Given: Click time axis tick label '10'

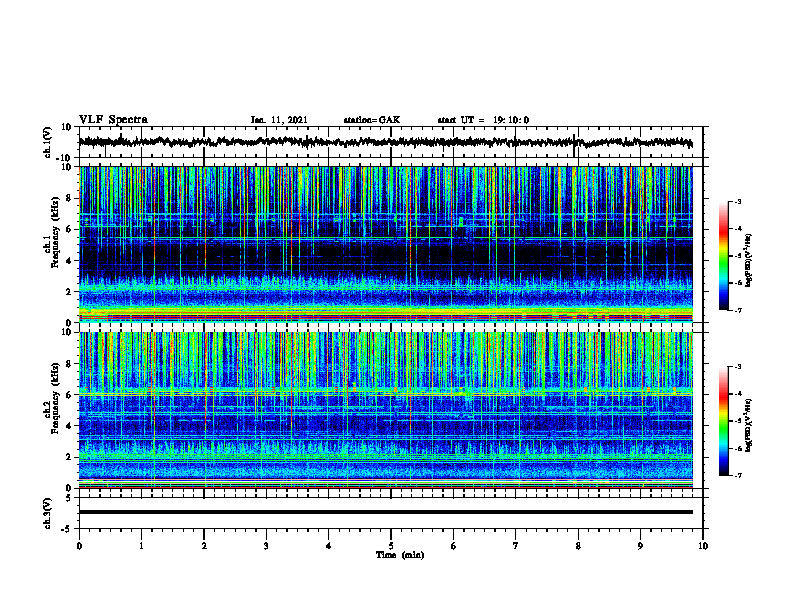Looking at the screenshot, I should pyautogui.click(x=703, y=546).
